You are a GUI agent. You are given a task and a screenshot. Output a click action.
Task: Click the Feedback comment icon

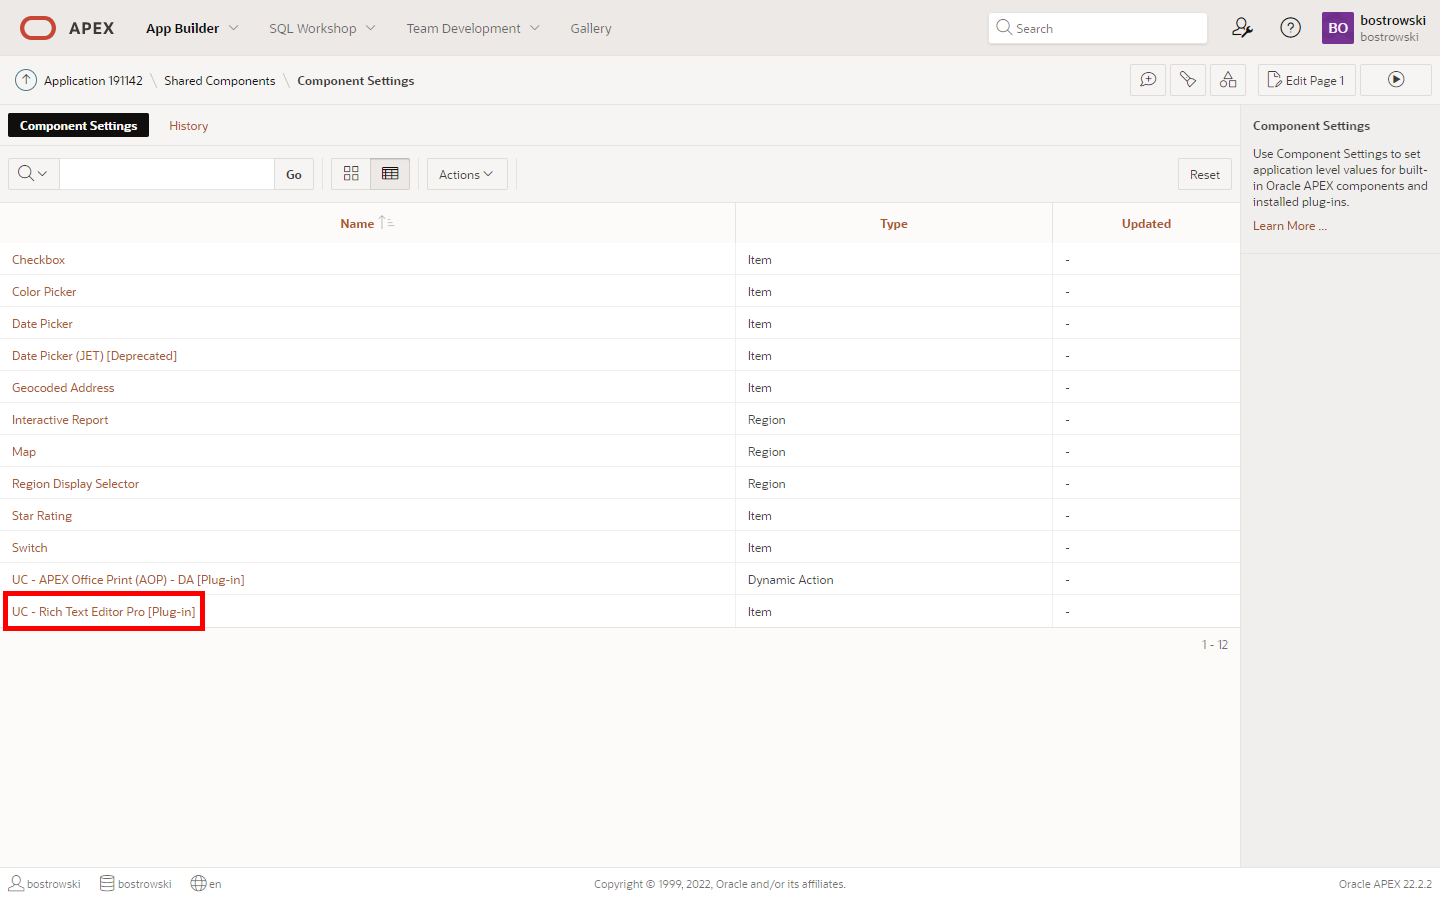coord(1148,80)
